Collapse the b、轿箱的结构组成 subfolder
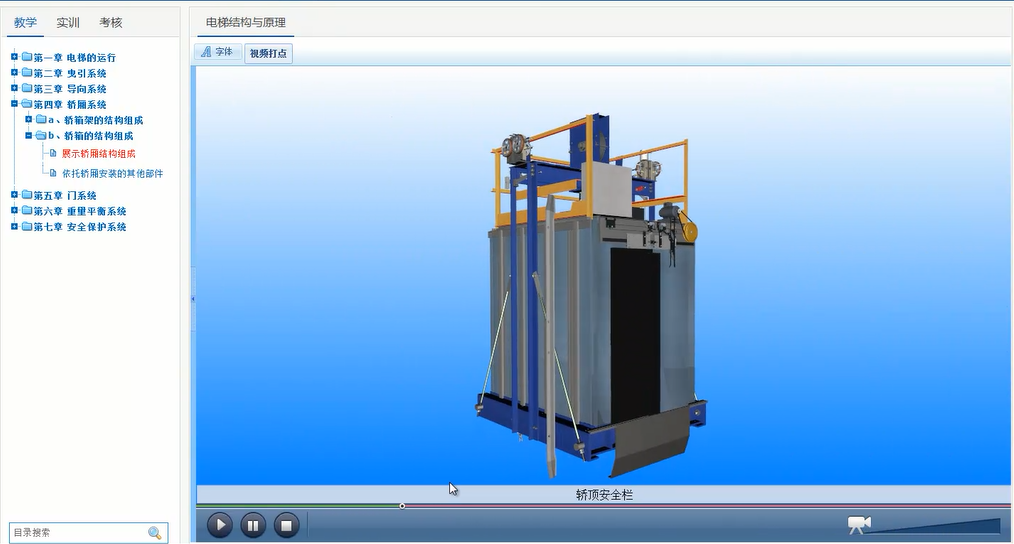 (x=28, y=135)
